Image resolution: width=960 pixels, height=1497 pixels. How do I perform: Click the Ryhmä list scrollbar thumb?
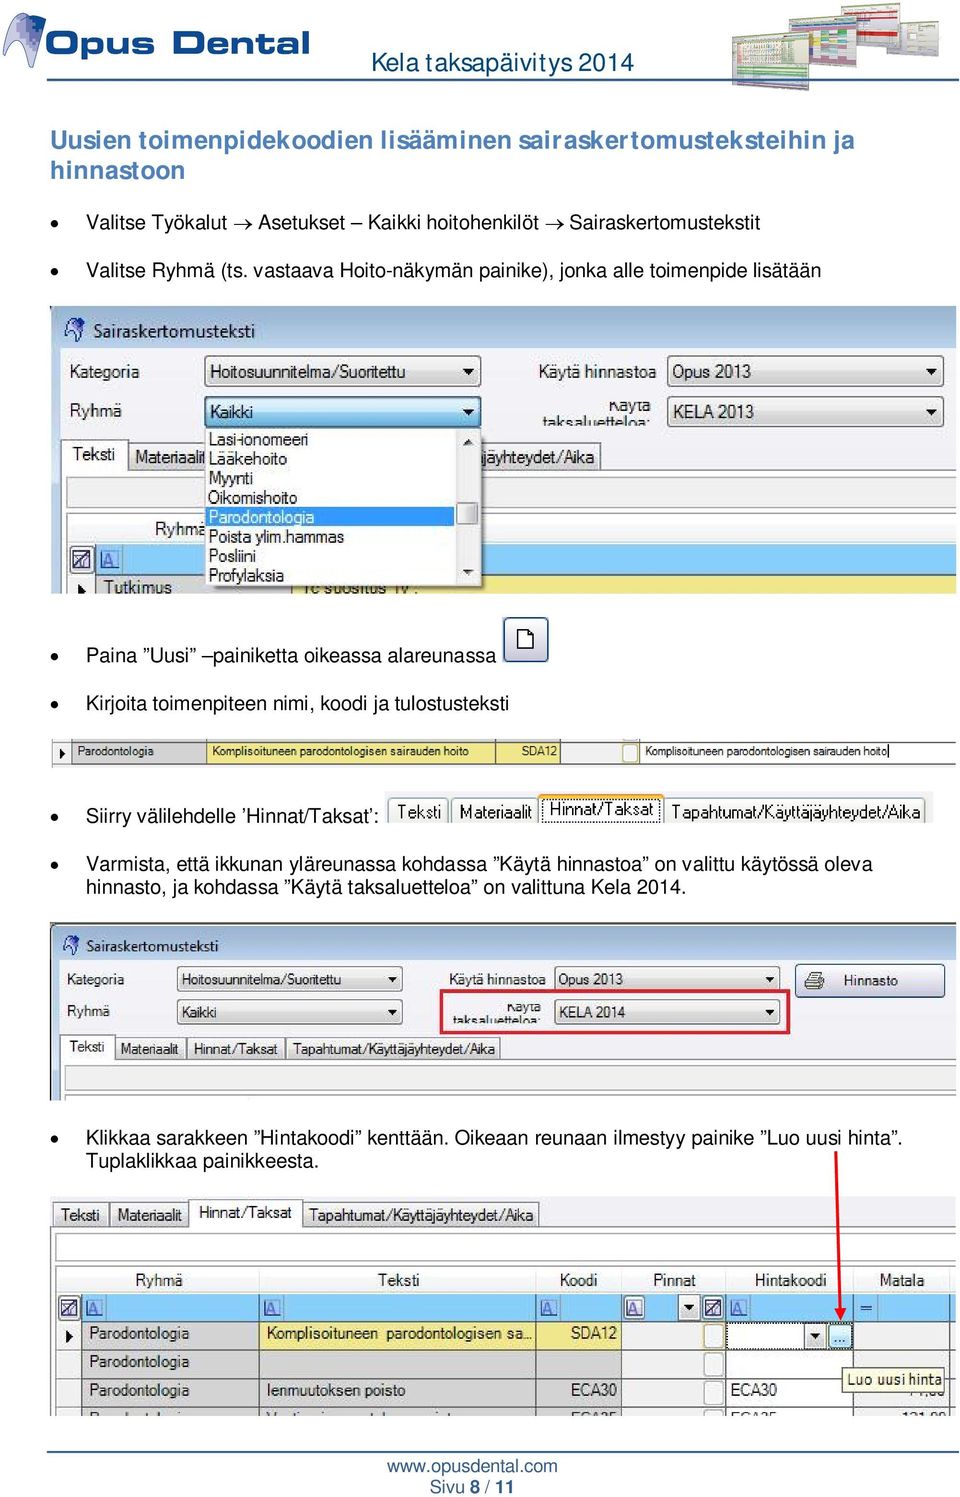[x=467, y=514]
